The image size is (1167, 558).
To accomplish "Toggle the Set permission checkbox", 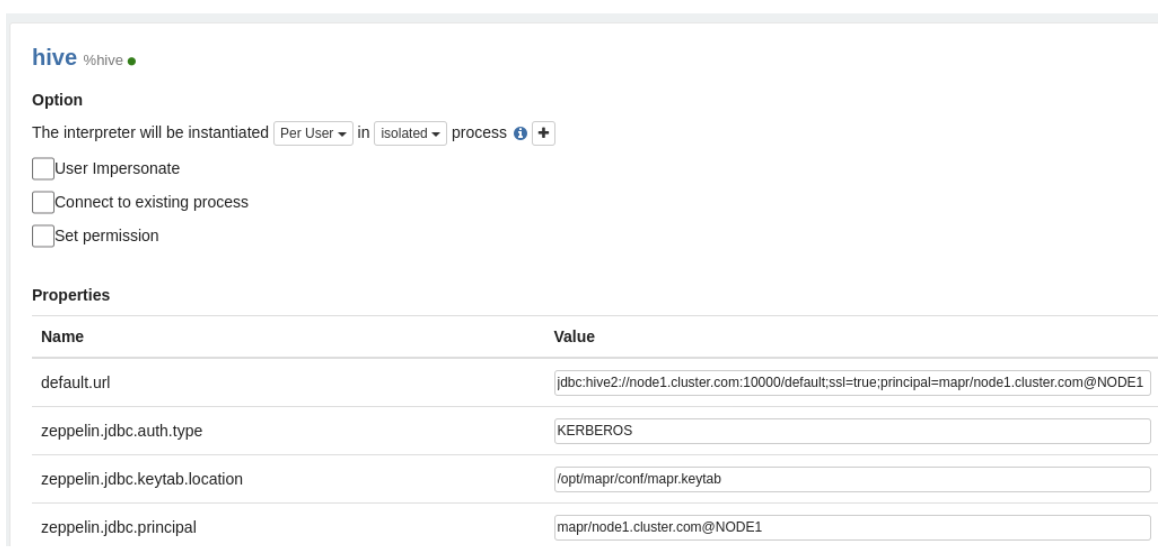I will tap(43, 236).
